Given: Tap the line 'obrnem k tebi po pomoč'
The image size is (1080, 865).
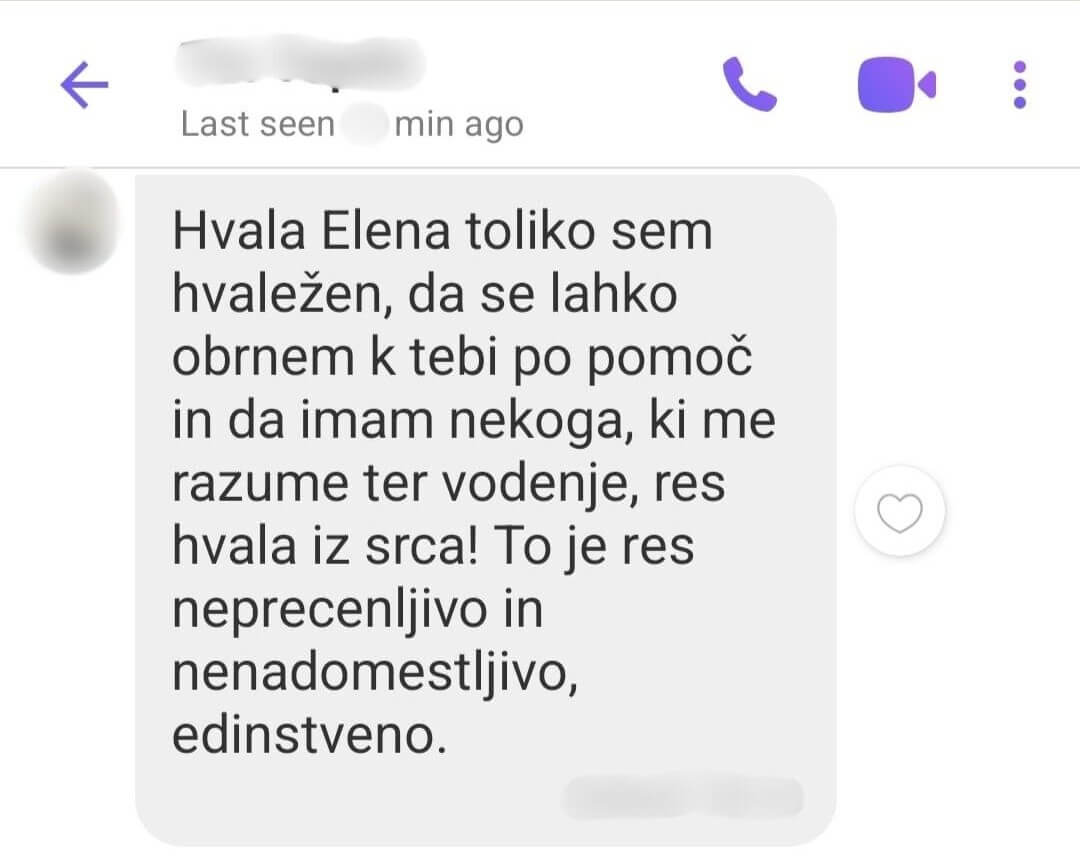Looking at the screenshot, I should coord(462,359).
